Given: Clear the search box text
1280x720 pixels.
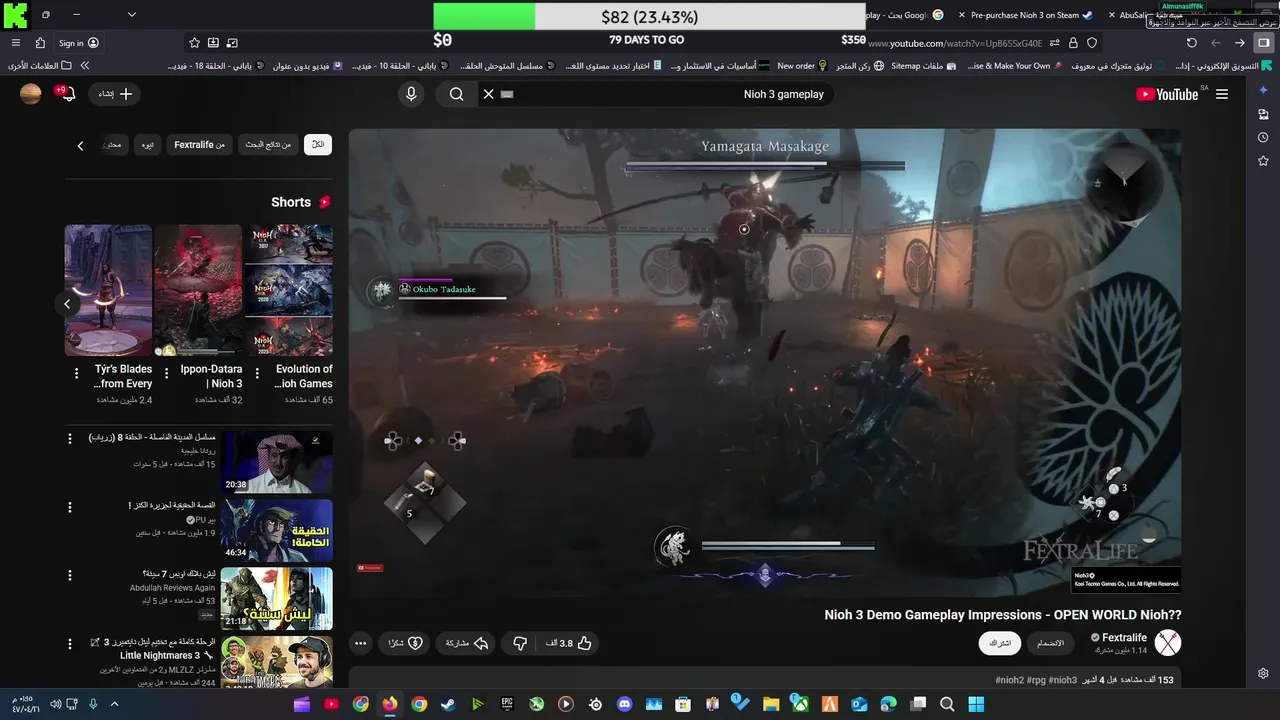Looking at the screenshot, I should [x=488, y=94].
